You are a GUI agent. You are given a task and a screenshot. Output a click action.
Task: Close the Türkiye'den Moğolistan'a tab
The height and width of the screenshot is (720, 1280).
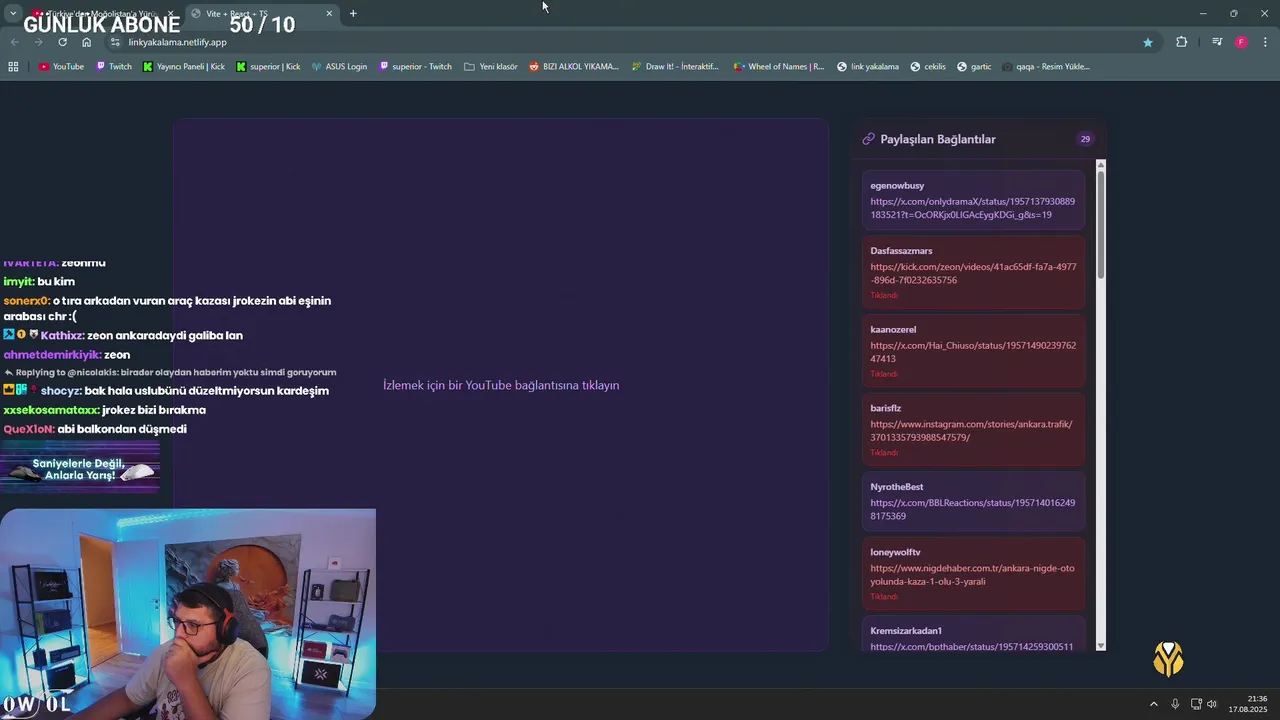click(172, 13)
